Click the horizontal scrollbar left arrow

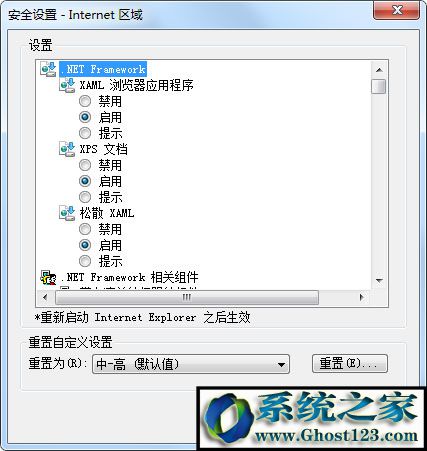(x=45, y=297)
